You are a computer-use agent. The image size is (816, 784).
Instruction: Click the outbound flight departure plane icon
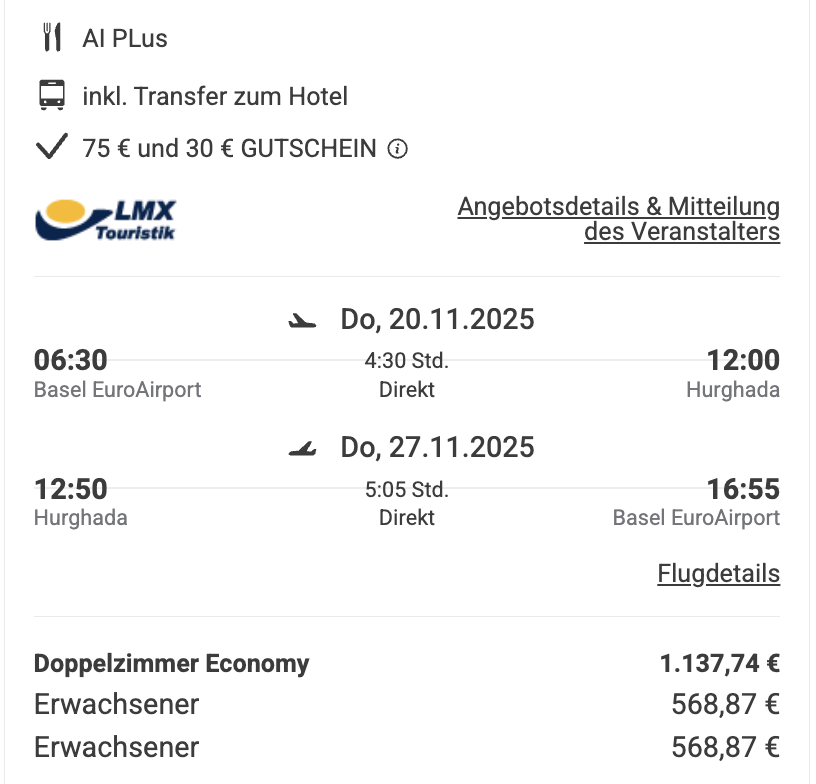(302, 321)
